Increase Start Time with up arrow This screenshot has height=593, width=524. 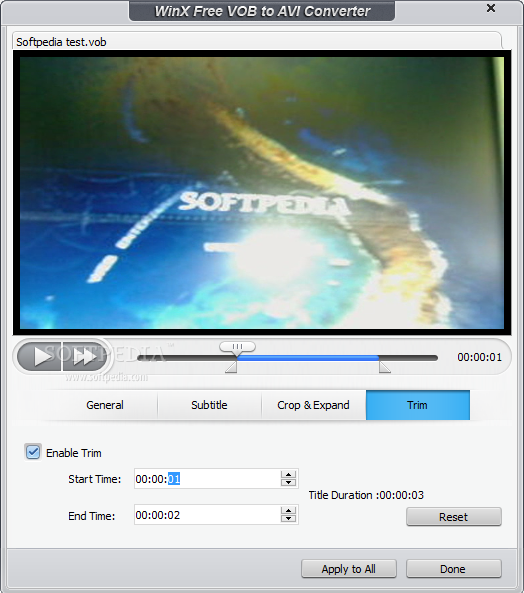(x=289, y=475)
